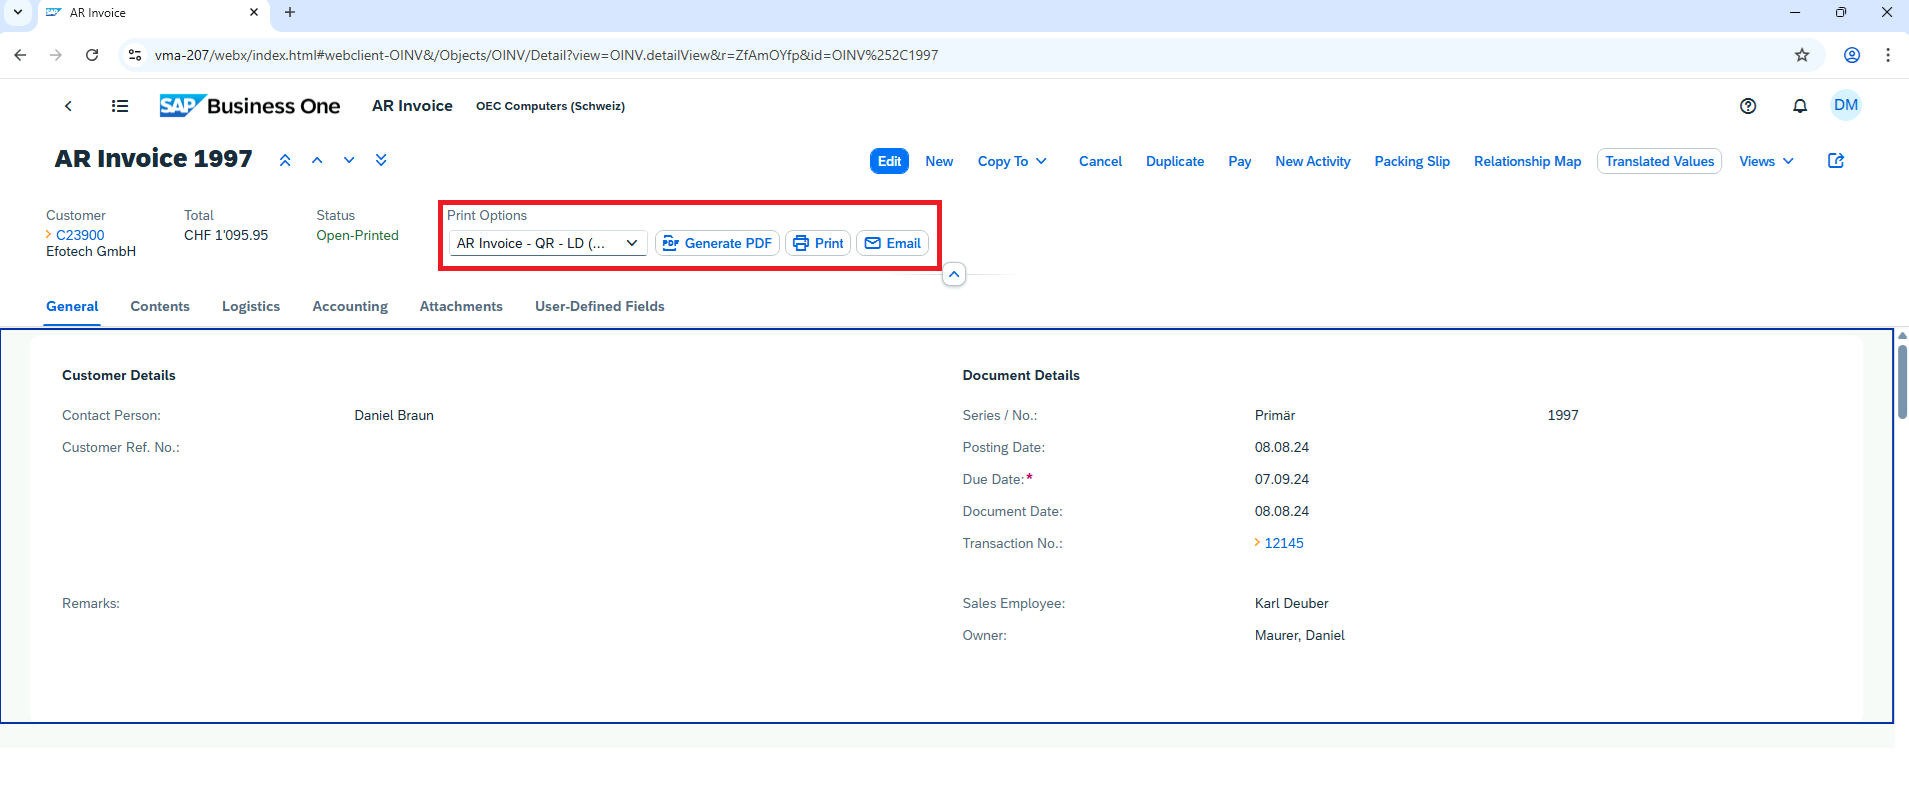Collapse the header section chevron
This screenshot has width=1909, height=794.
[x=954, y=274]
